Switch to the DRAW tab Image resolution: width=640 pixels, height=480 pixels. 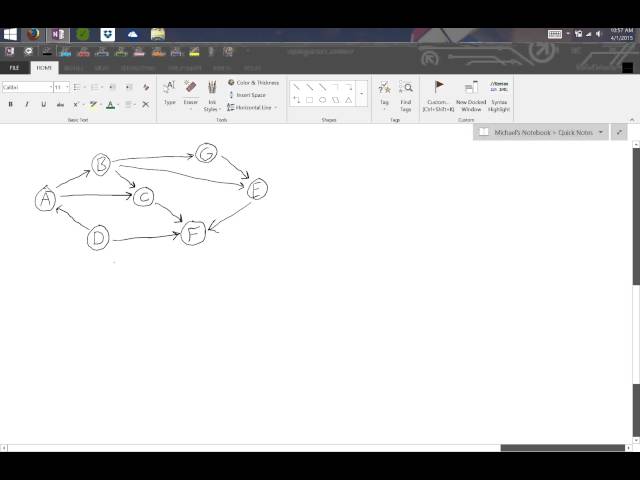pos(101,68)
